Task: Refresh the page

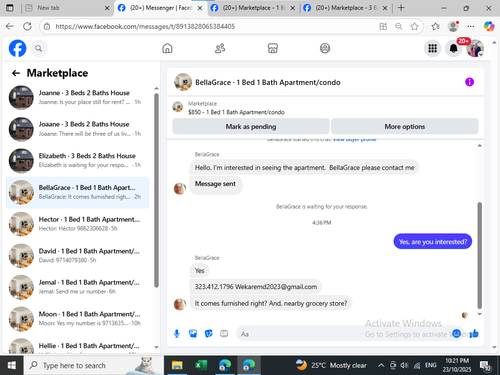Action: point(27,26)
